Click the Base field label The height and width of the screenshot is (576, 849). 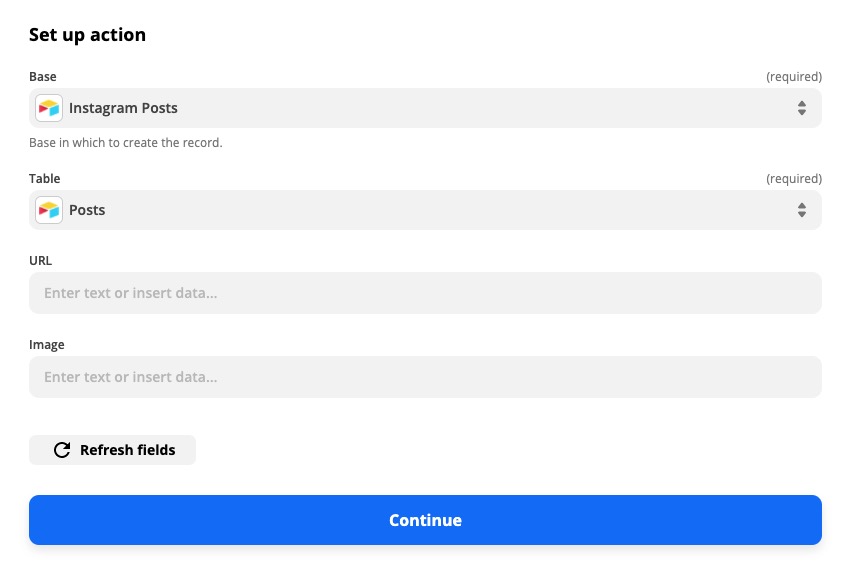pyautogui.click(x=43, y=76)
